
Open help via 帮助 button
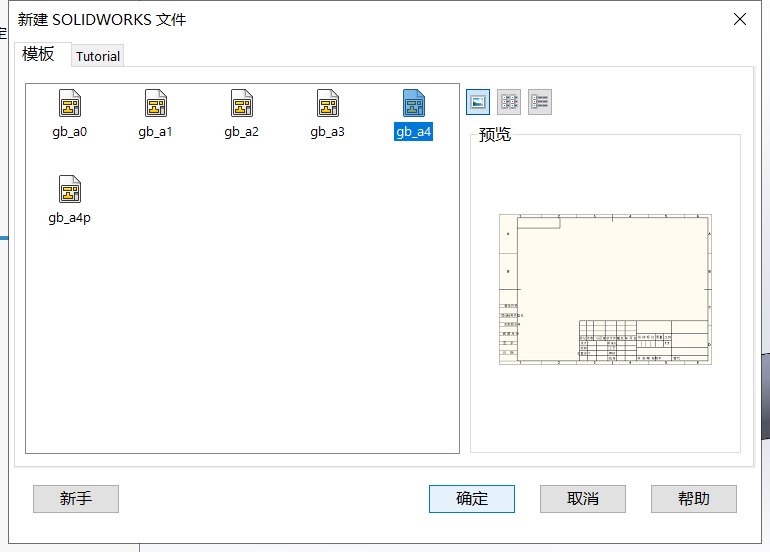tap(693, 499)
